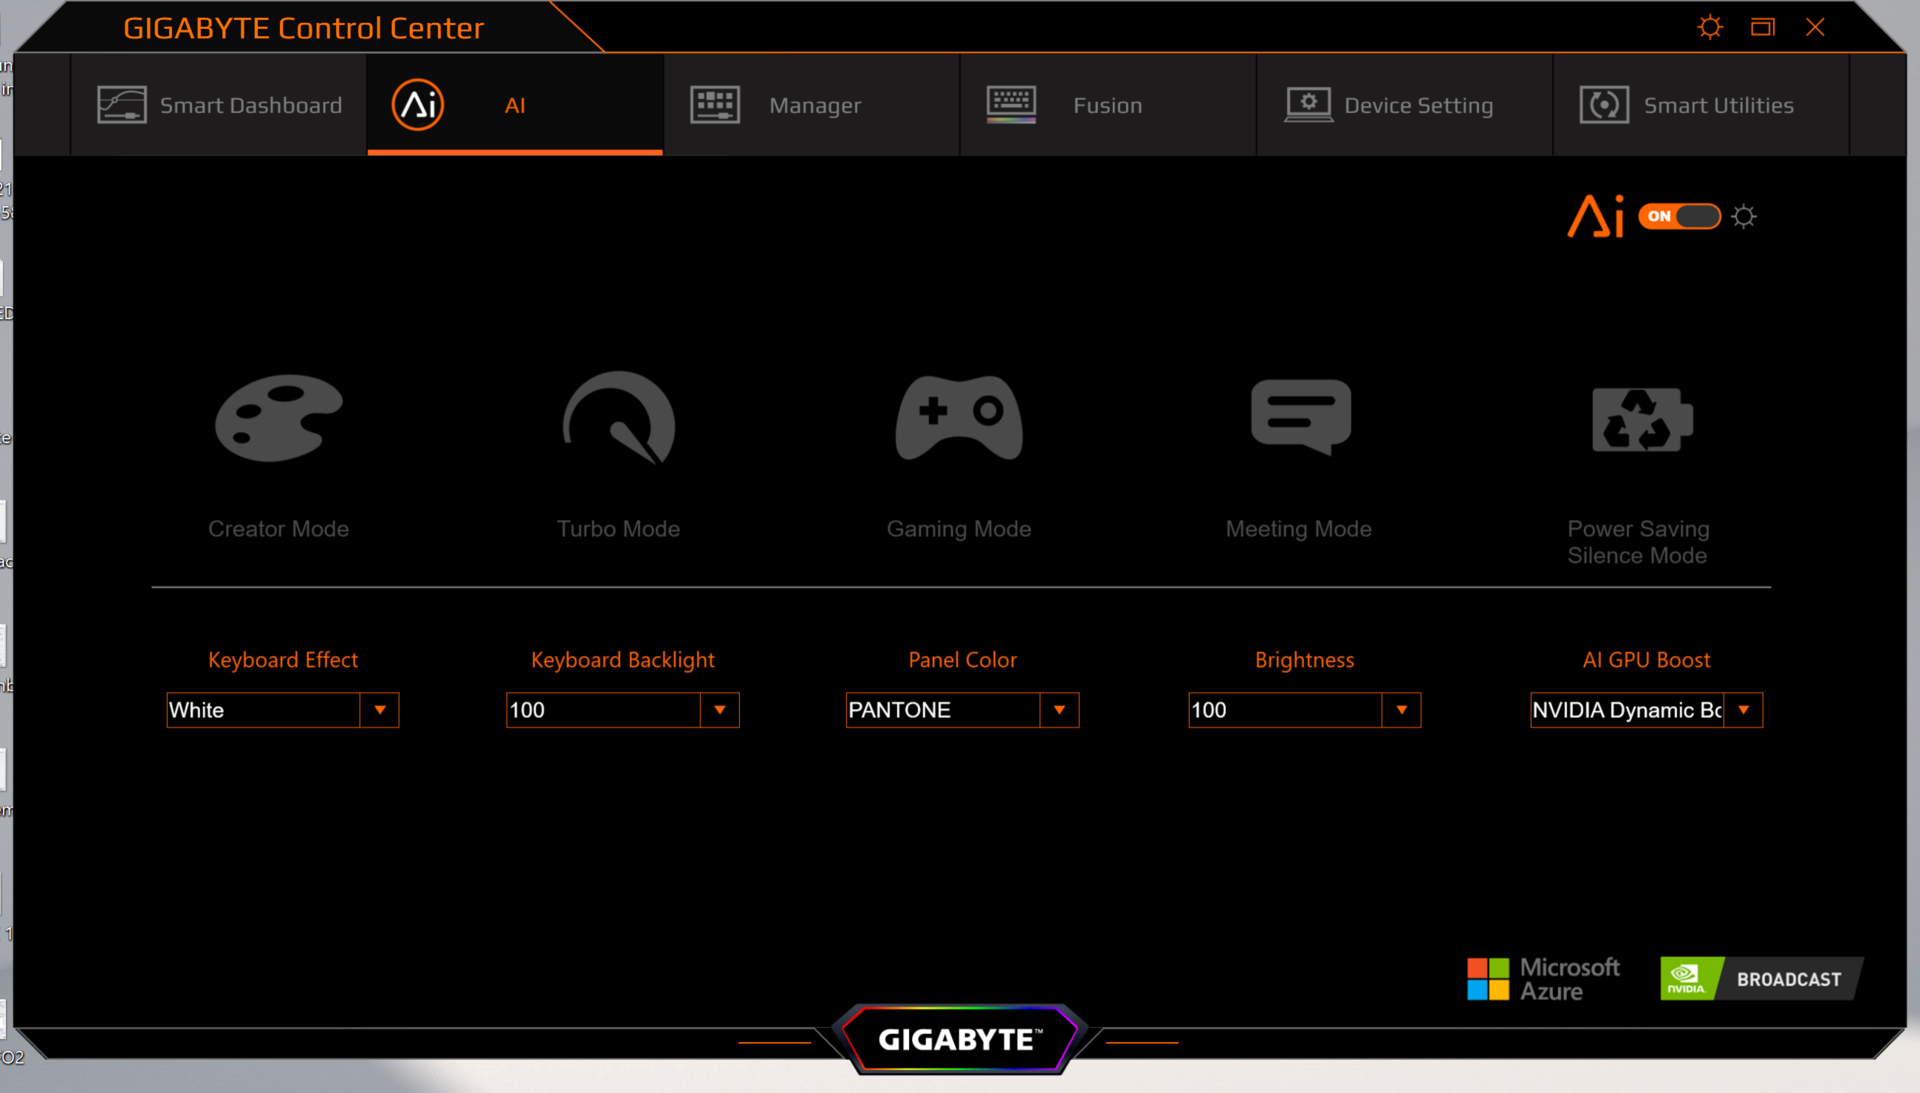Click the Microsoft Azure logo

pos(1543,979)
